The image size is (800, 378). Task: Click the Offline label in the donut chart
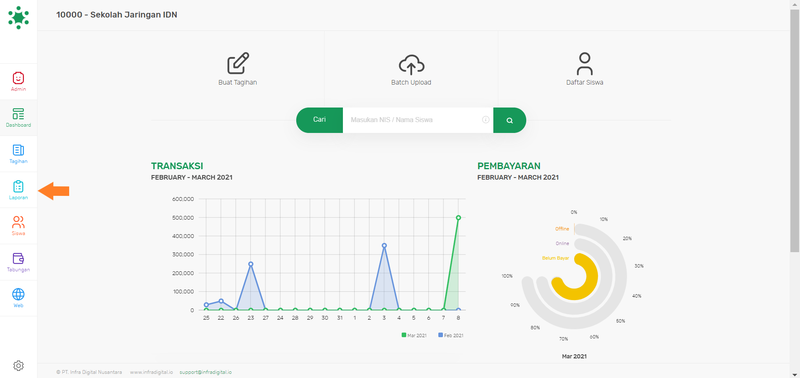tap(562, 229)
